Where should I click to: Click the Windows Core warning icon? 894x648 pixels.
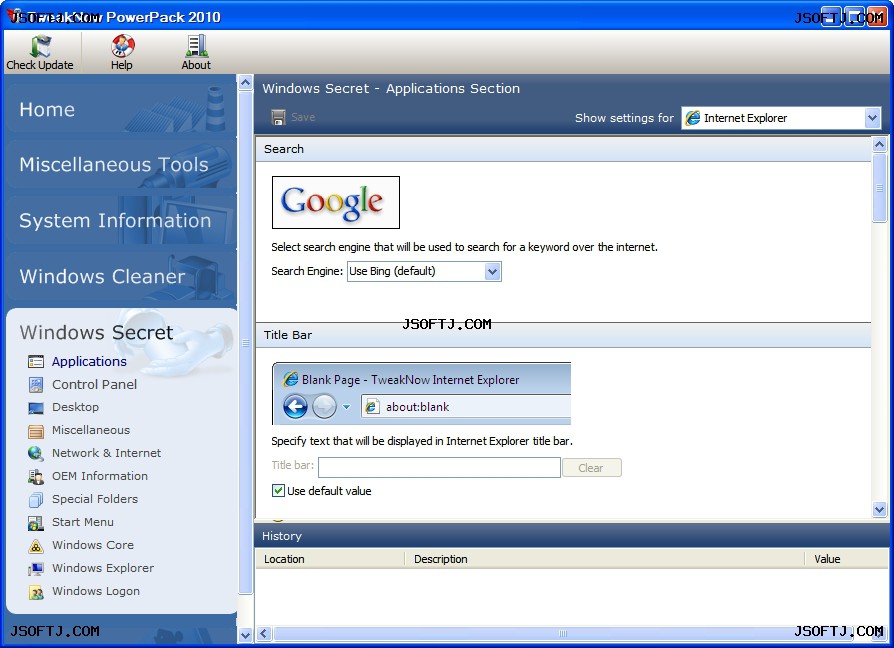point(36,546)
